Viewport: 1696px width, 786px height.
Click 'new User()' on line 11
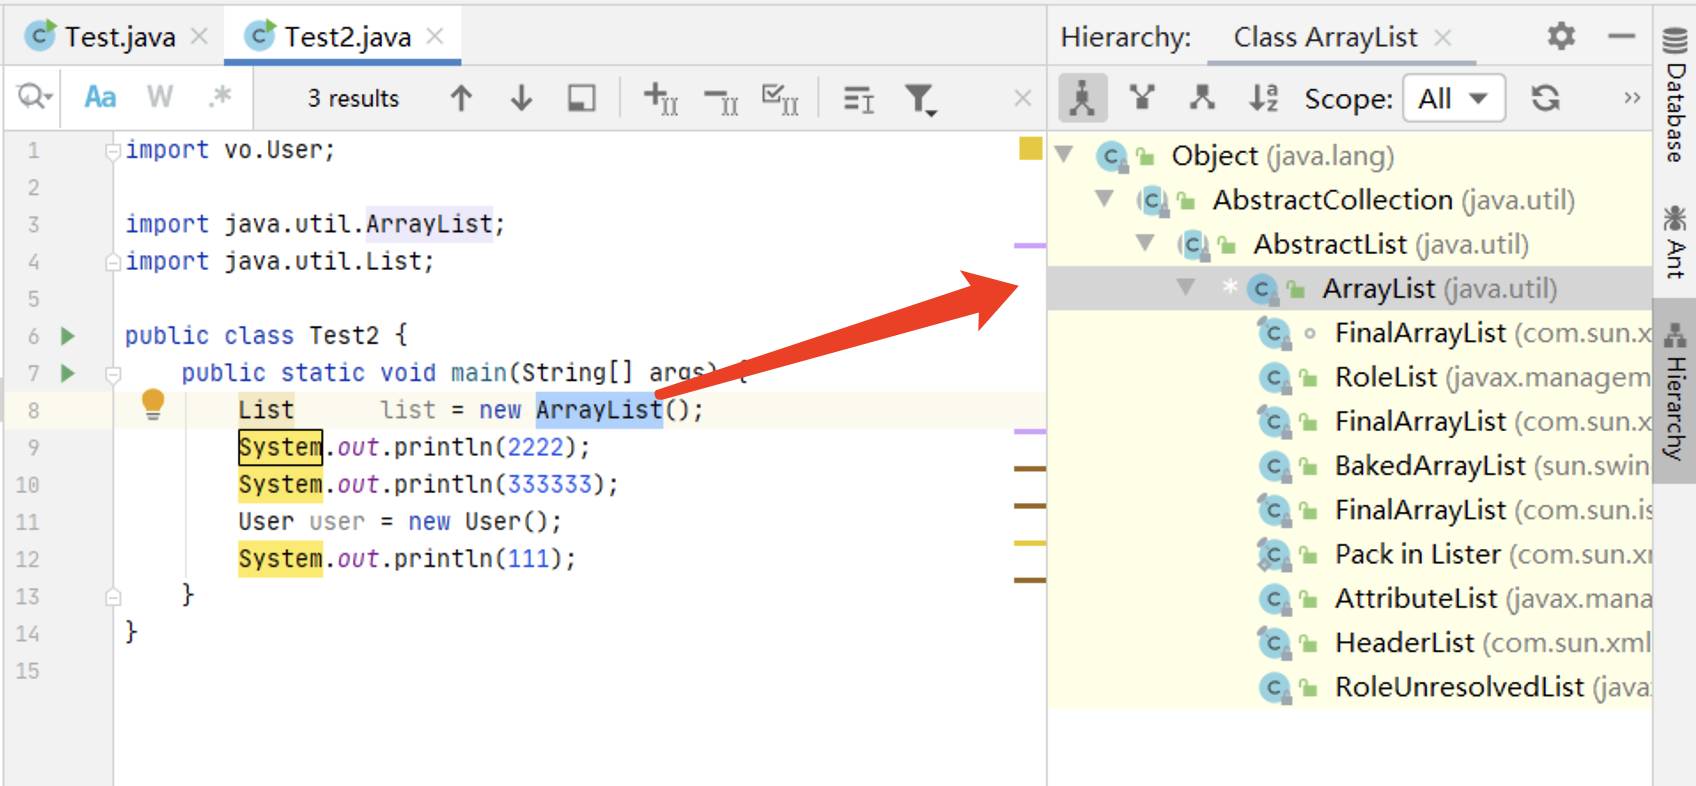pos(478,522)
